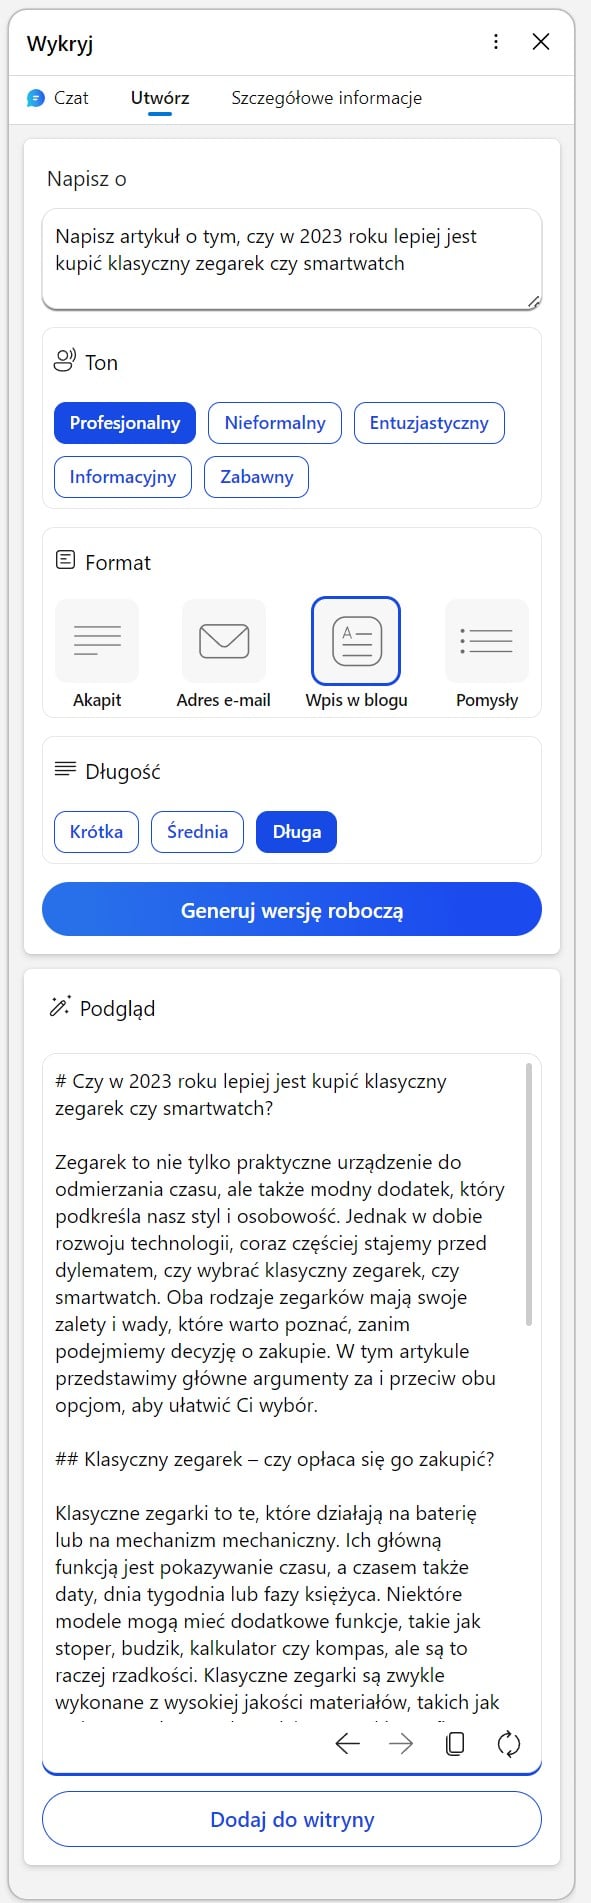Select Średnia length option

click(197, 832)
